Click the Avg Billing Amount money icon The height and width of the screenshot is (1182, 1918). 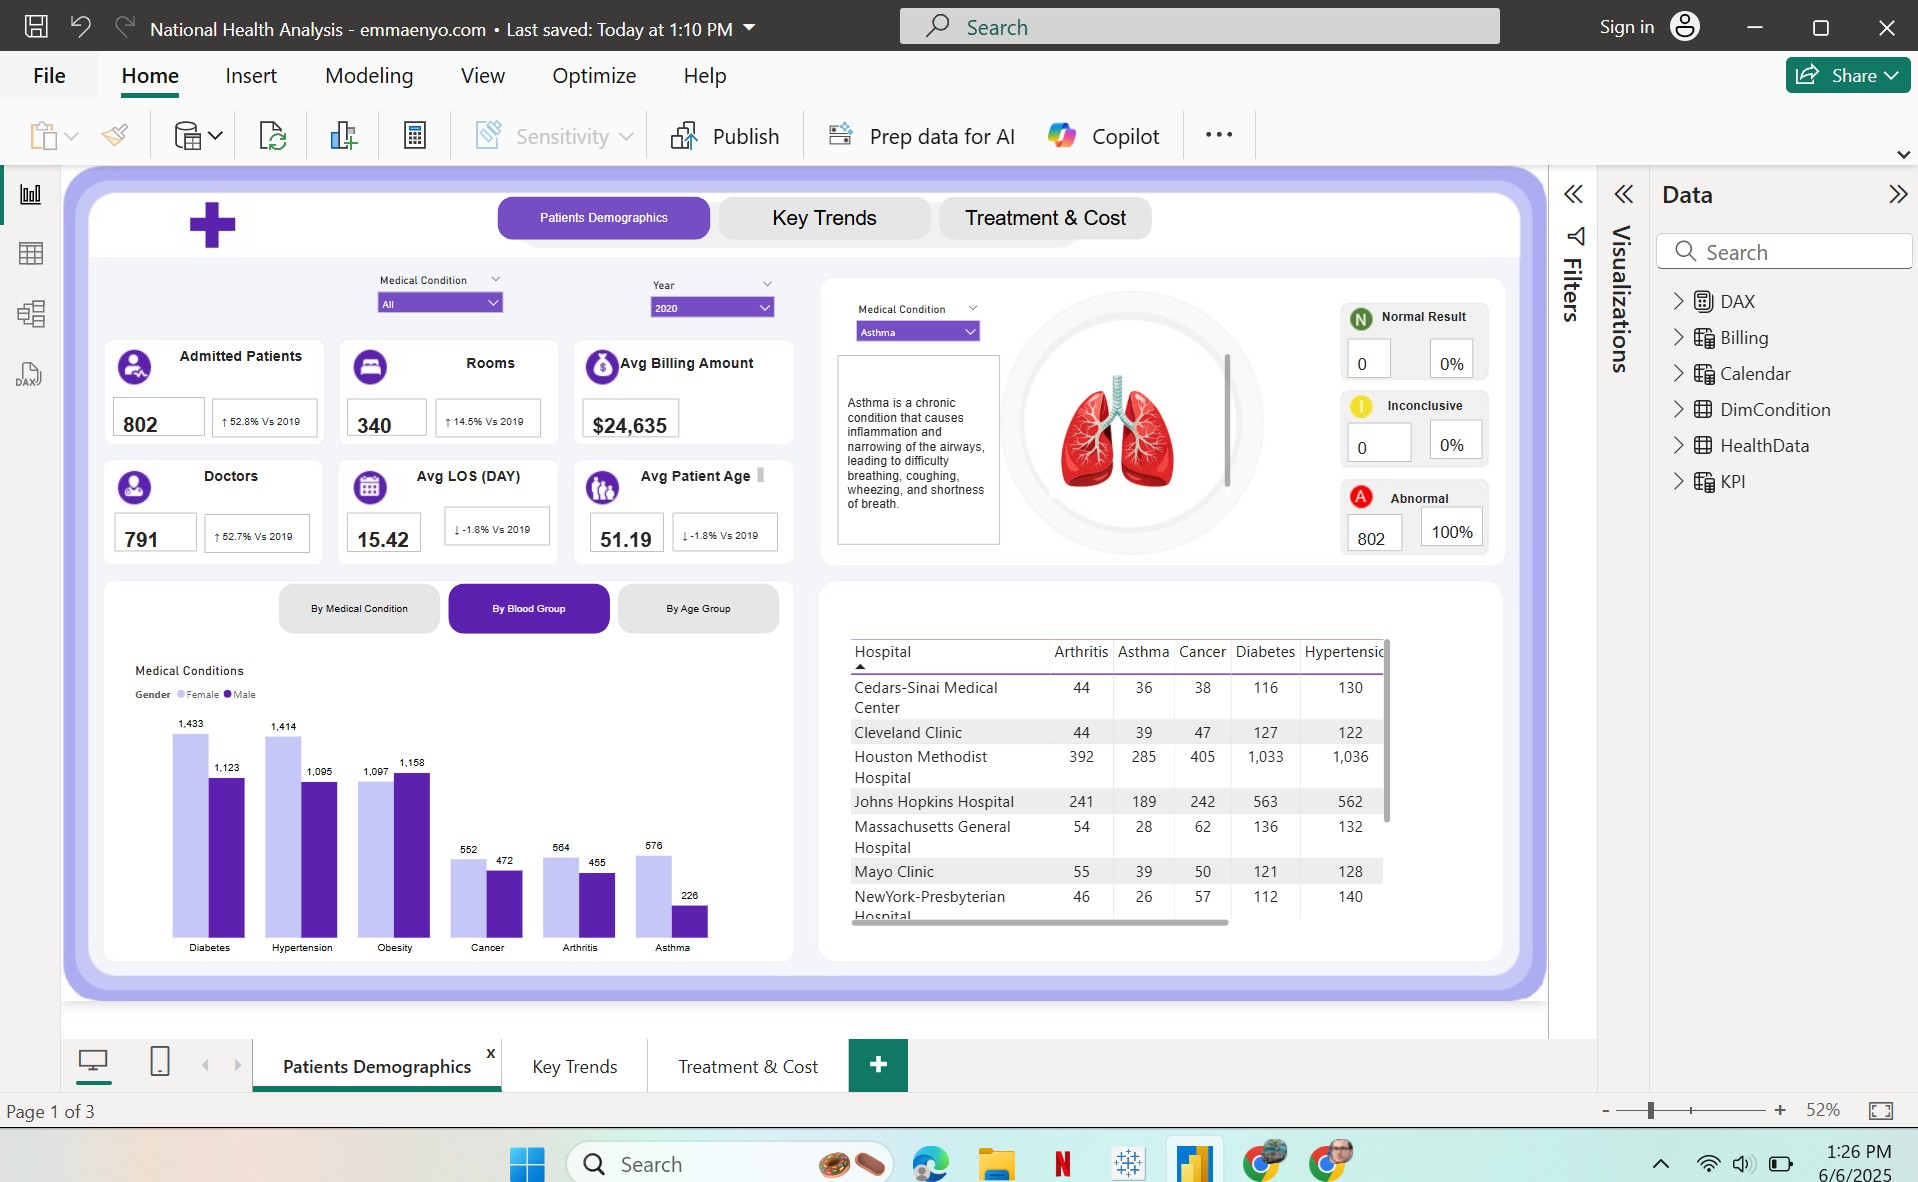[x=602, y=367]
